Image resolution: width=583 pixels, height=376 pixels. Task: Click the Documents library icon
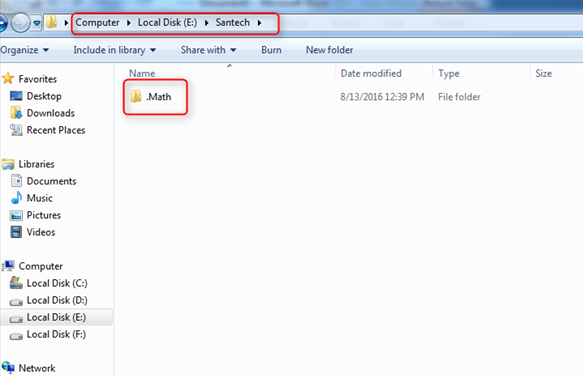coord(16,181)
